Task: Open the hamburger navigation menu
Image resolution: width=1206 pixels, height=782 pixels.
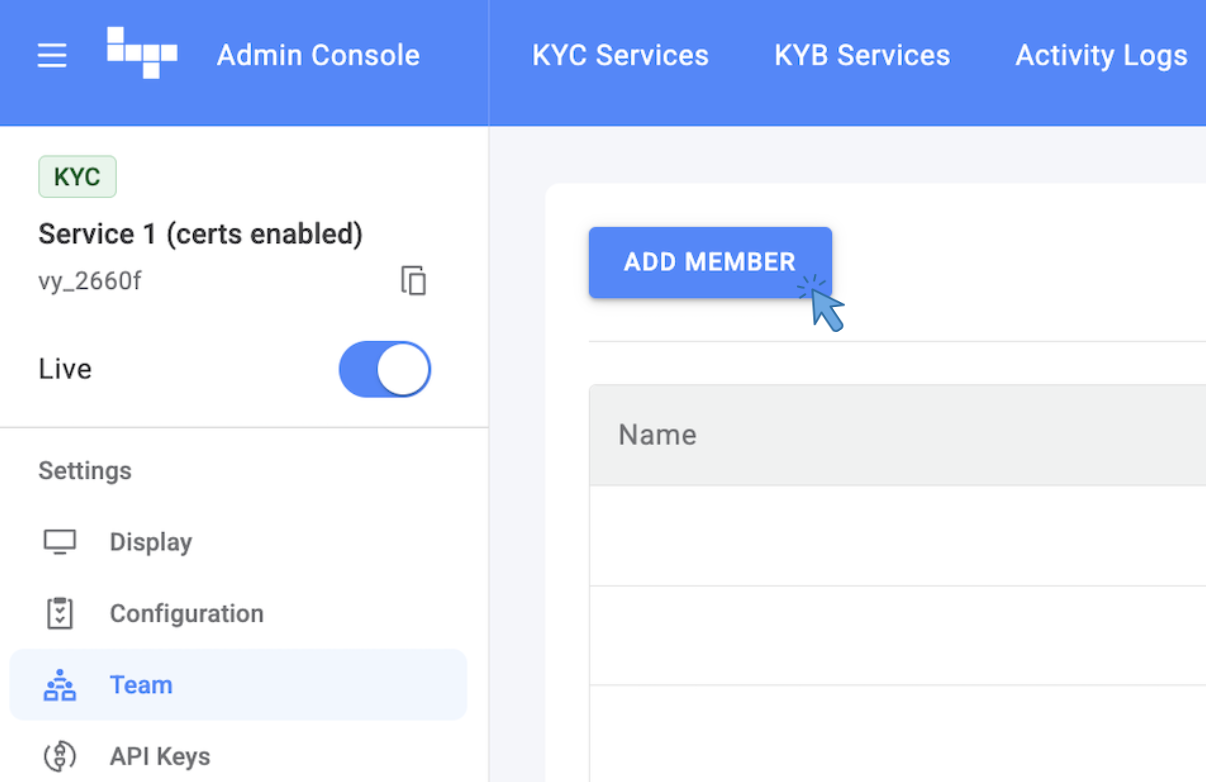Action: (x=52, y=56)
